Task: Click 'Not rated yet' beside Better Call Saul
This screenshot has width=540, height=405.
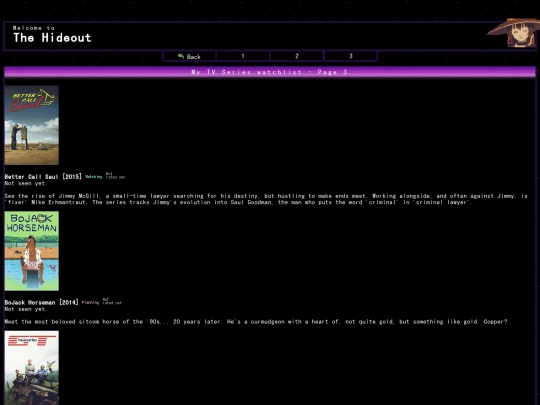Action: coord(115,176)
